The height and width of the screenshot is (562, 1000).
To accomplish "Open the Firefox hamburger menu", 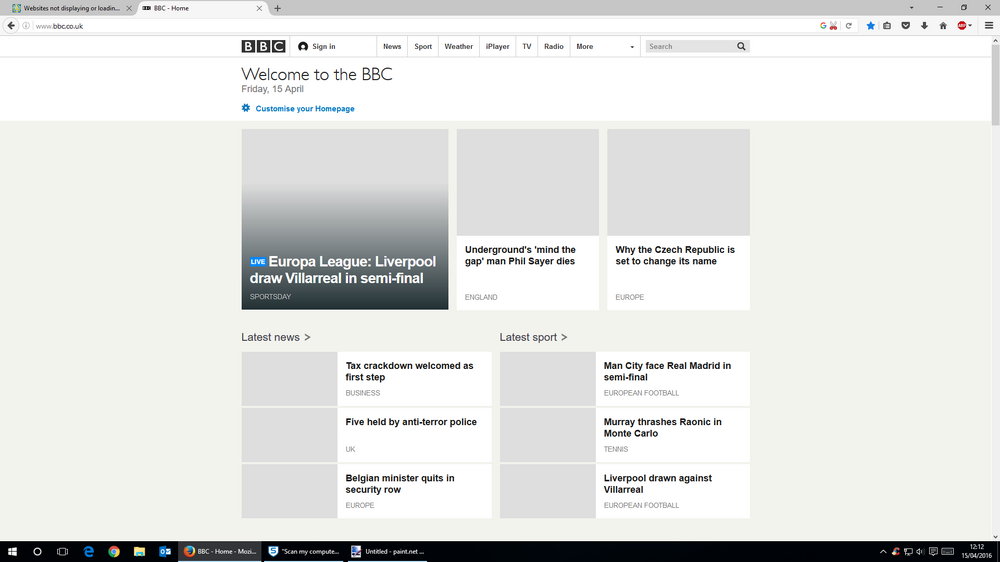I will pyautogui.click(x=989, y=26).
